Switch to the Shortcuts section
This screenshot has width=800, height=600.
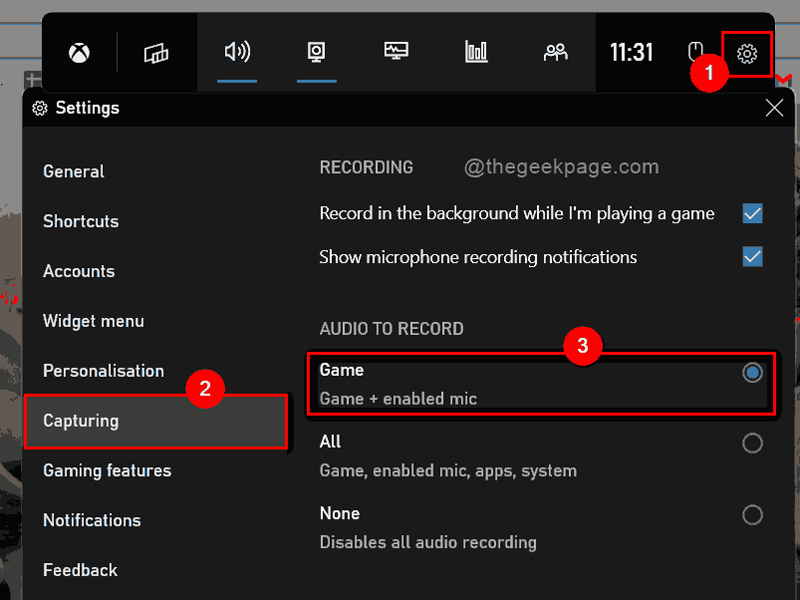[x=81, y=222]
